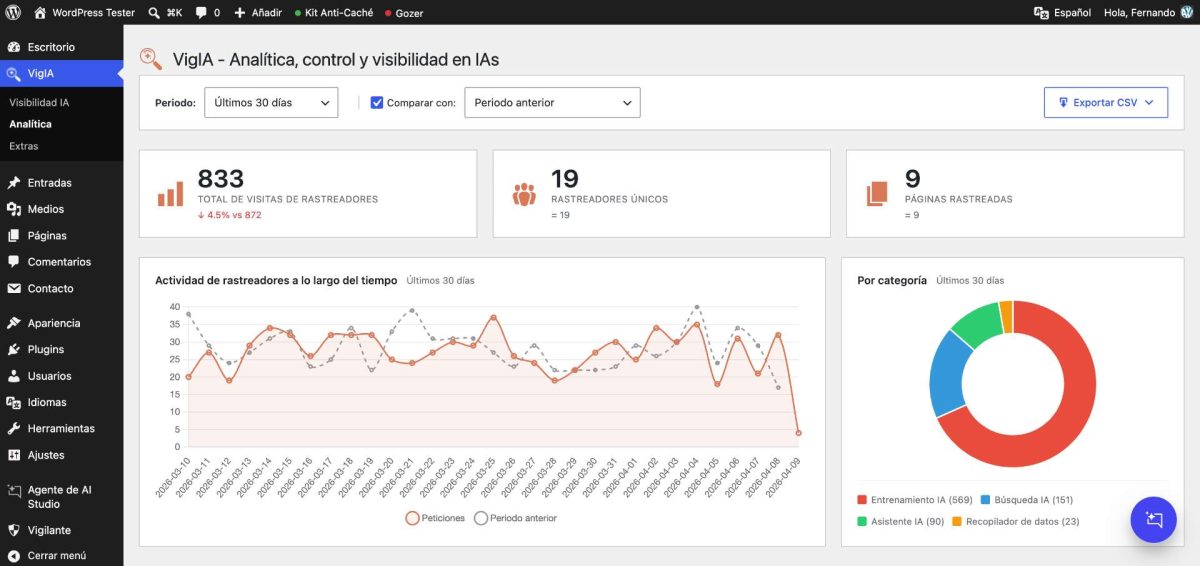
Task: Open Plugins in the sidebar
Action: (61, 349)
